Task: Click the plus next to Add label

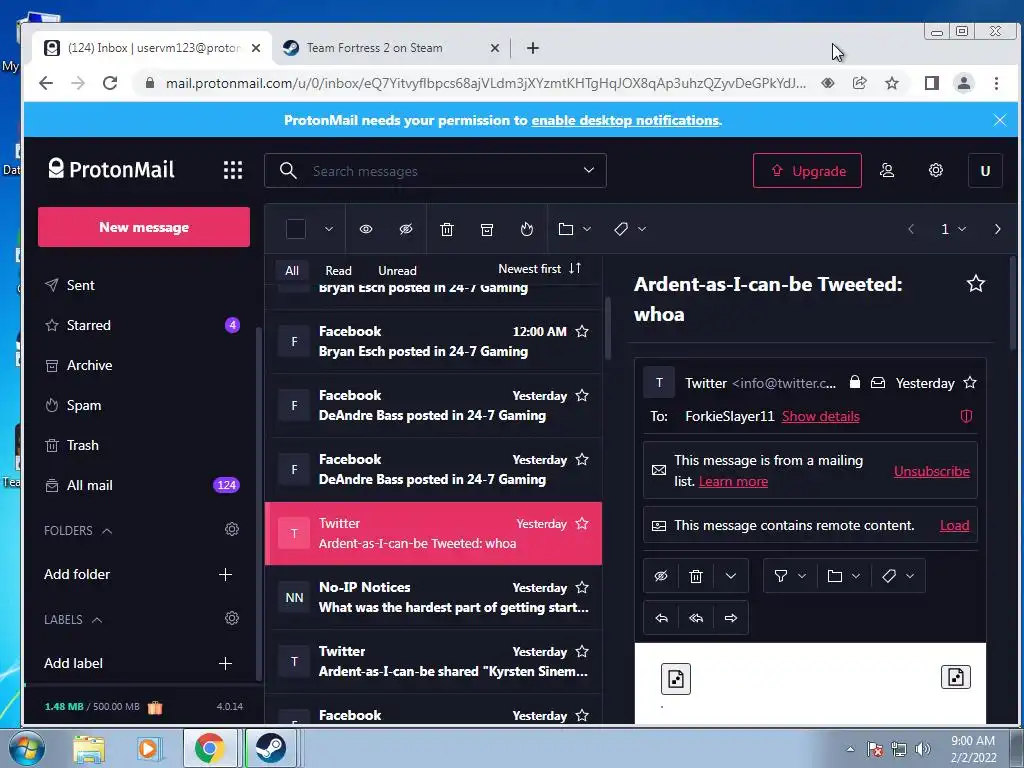Action: pyautogui.click(x=225, y=663)
